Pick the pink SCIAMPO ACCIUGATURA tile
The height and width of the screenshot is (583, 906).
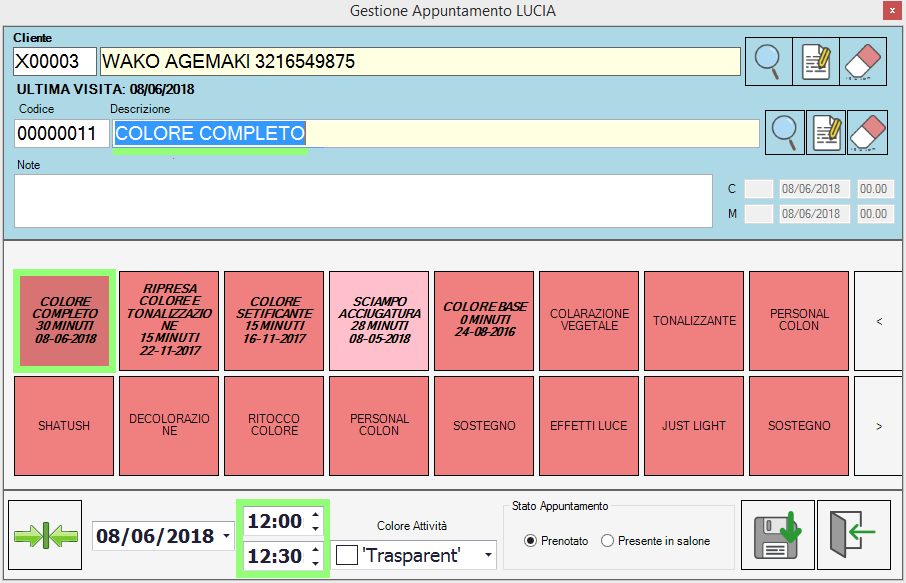pos(379,320)
